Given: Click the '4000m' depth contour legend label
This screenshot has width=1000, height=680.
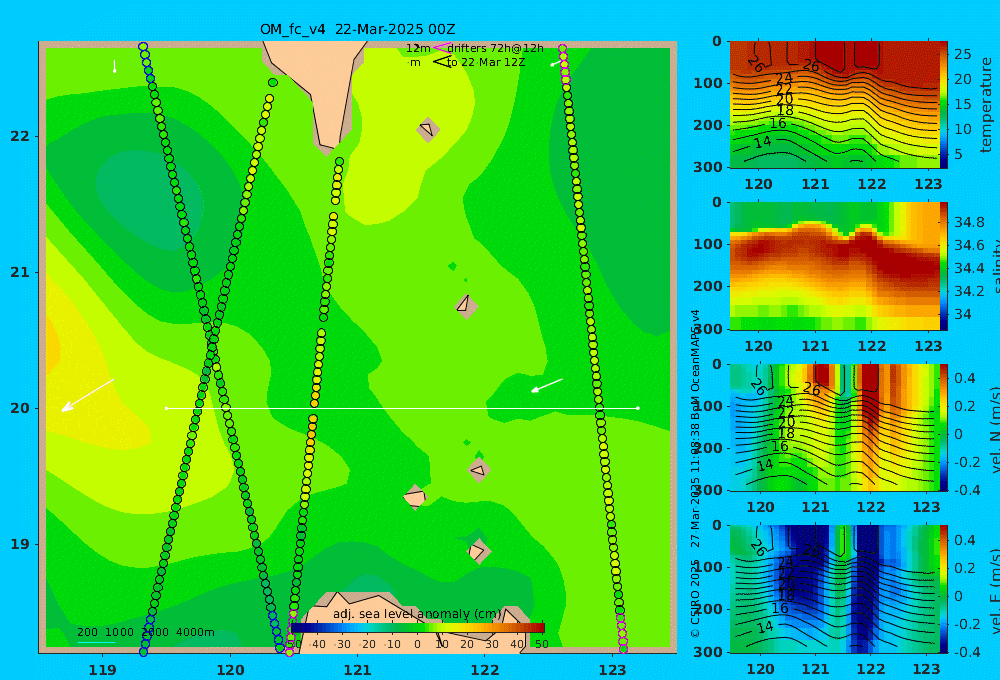Looking at the screenshot, I should [x=195, y=632].
